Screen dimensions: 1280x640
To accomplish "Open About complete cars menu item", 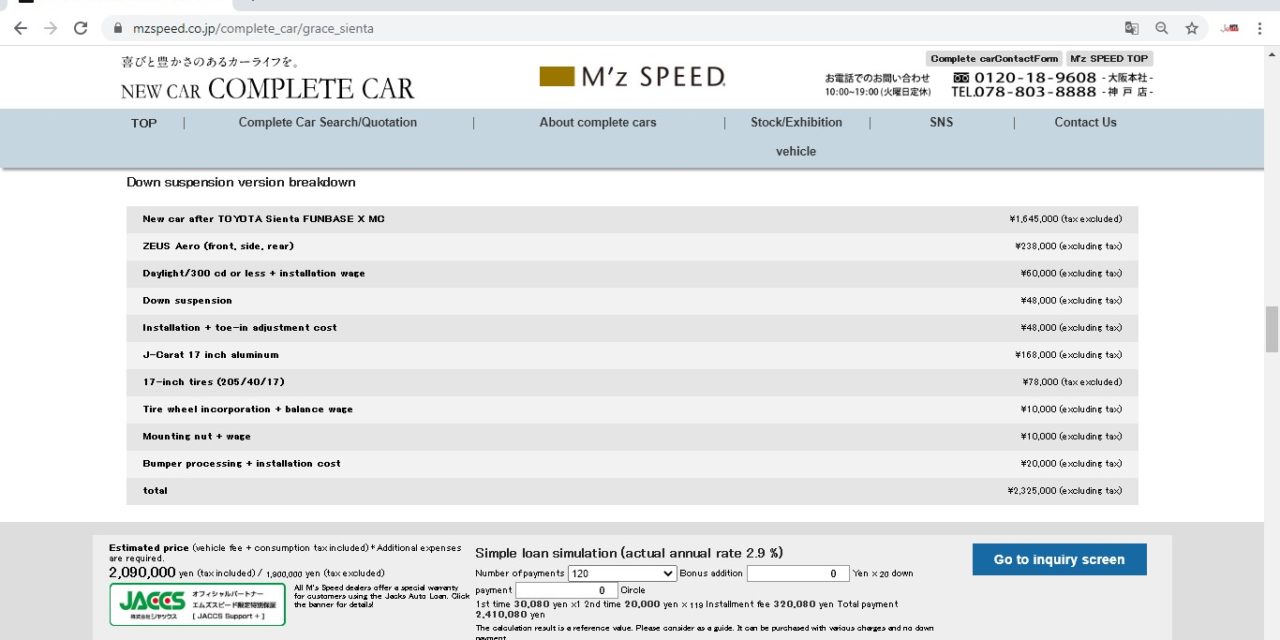I will tap(598, 122).
